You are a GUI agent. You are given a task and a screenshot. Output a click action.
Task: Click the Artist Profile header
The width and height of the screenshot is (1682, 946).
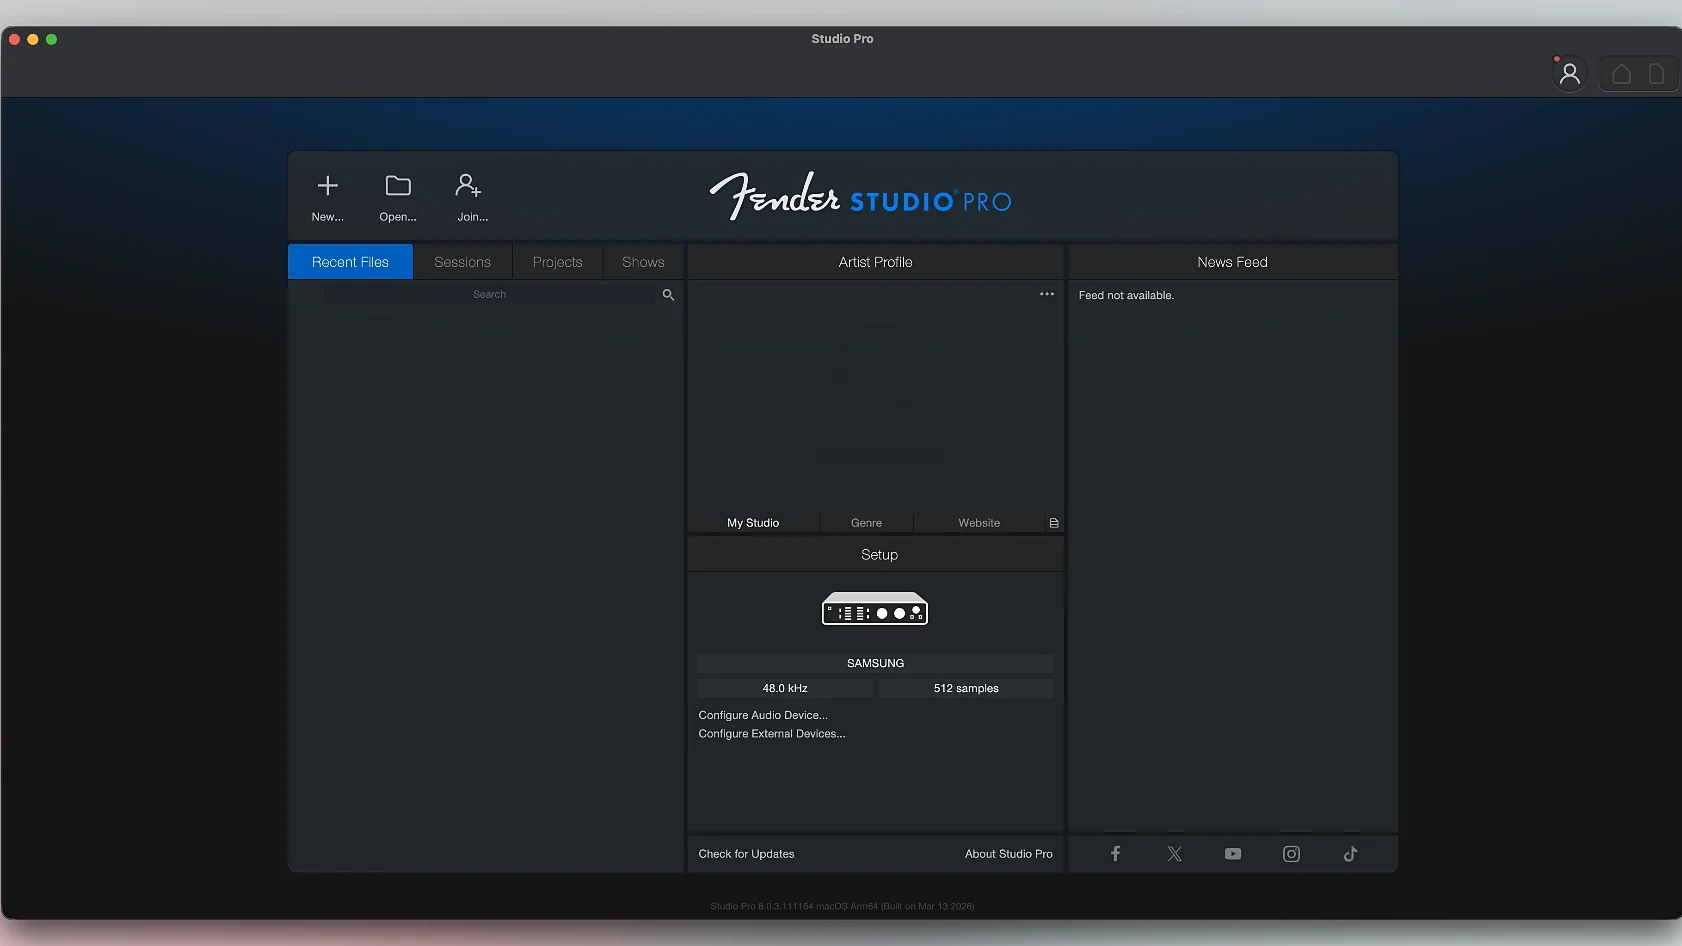coord(875,262)
